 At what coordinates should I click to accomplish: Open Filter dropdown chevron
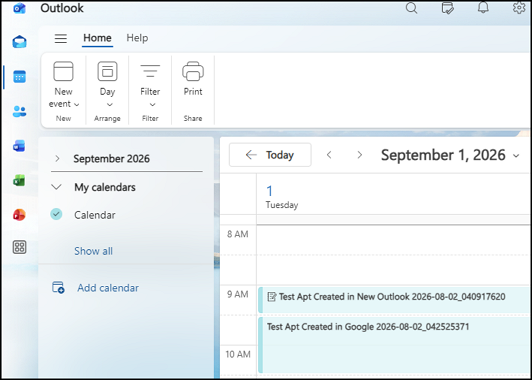[x=152, y=104]
